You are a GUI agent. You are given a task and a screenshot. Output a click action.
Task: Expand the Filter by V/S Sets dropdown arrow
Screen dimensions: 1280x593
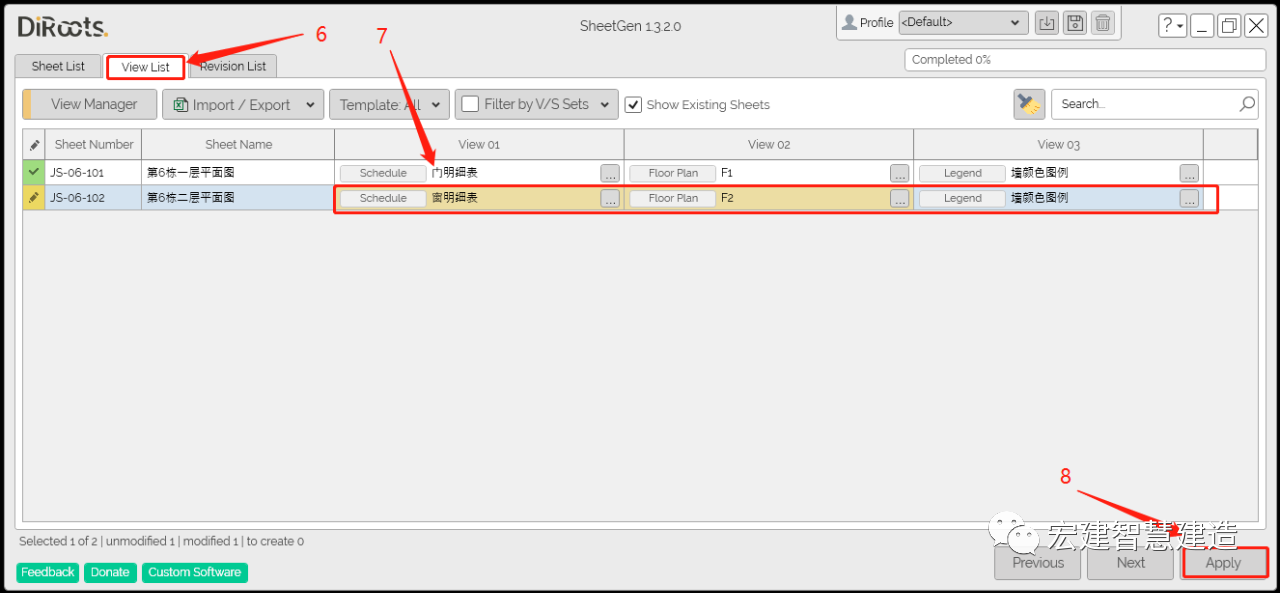[x=605, y=104]
